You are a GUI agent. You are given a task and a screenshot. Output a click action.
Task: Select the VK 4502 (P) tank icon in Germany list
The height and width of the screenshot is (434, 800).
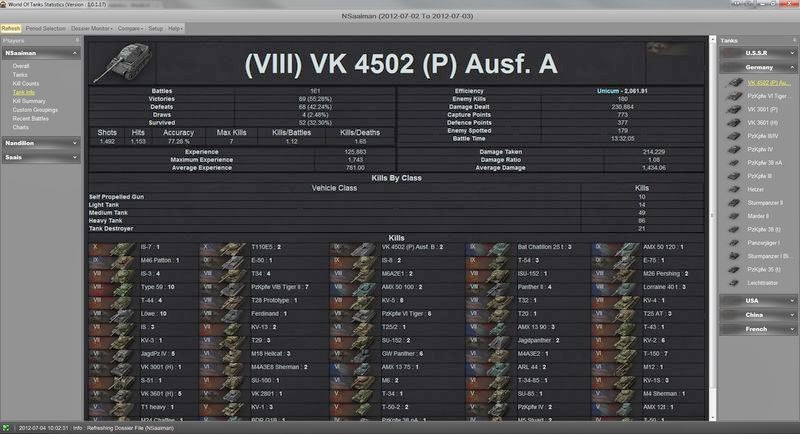pyautogui.click(x=734, y=82)
